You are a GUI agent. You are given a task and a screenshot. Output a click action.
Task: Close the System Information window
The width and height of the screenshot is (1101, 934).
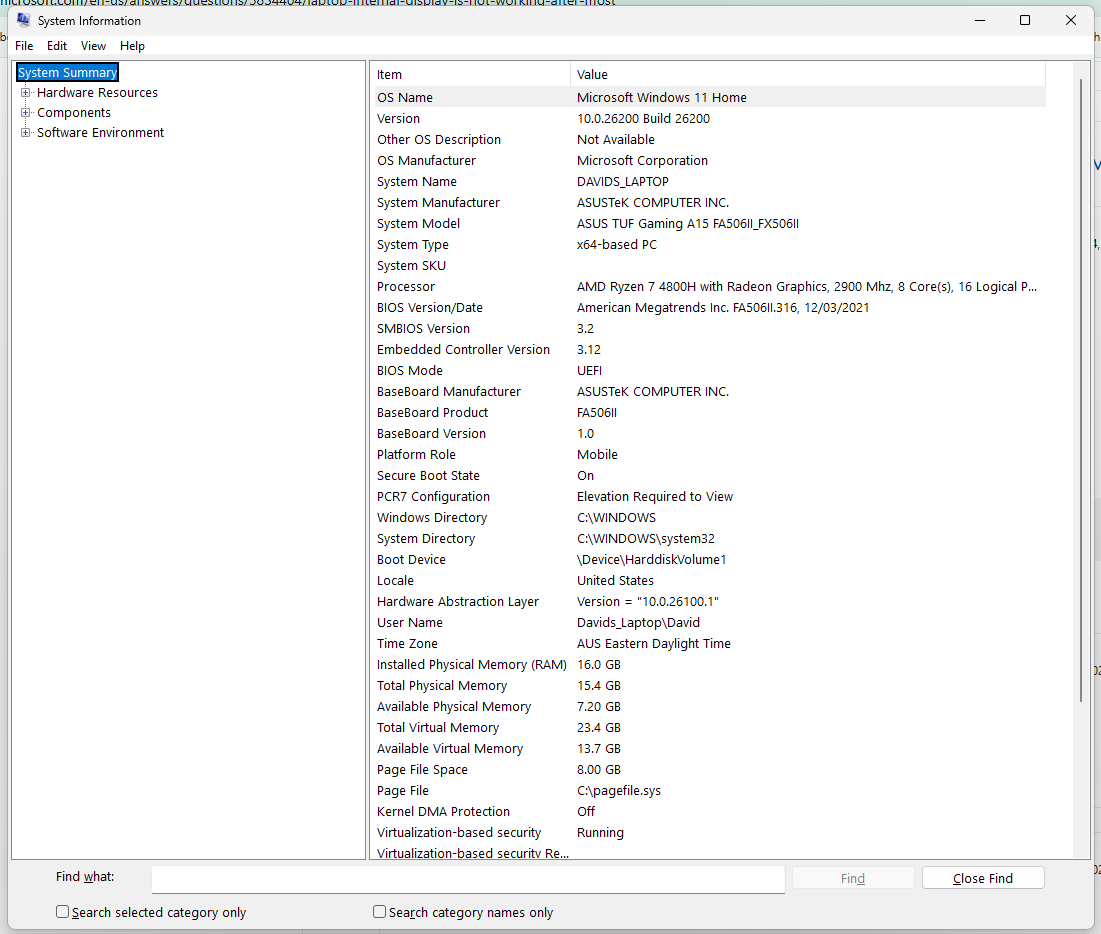point(1071,20)
